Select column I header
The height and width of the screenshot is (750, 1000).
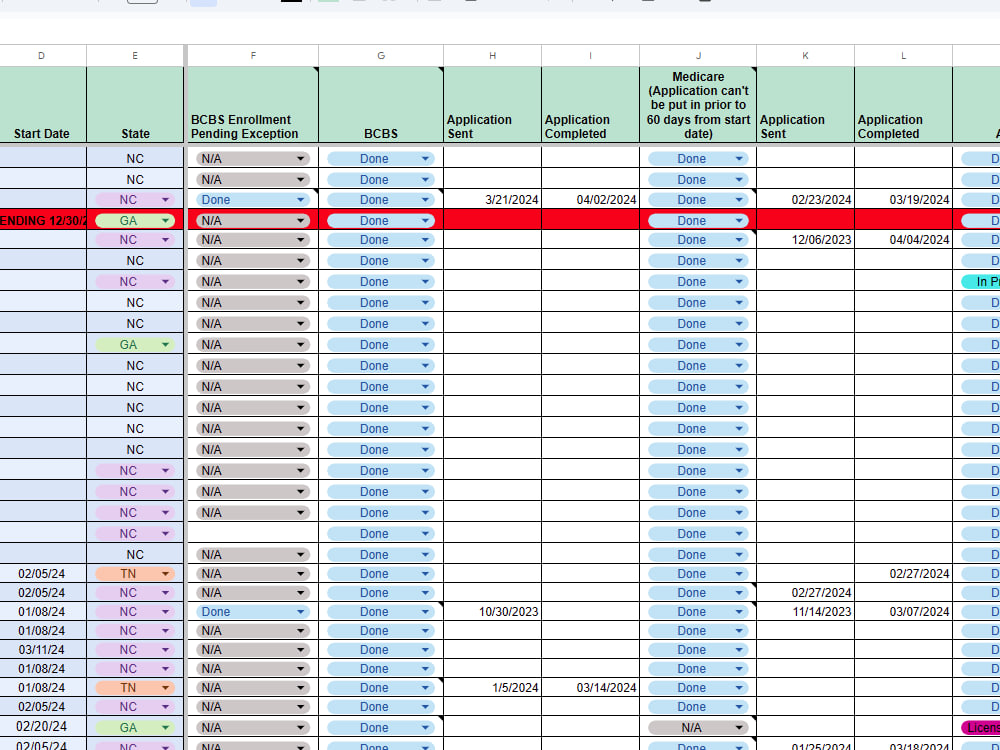[591, 56]
